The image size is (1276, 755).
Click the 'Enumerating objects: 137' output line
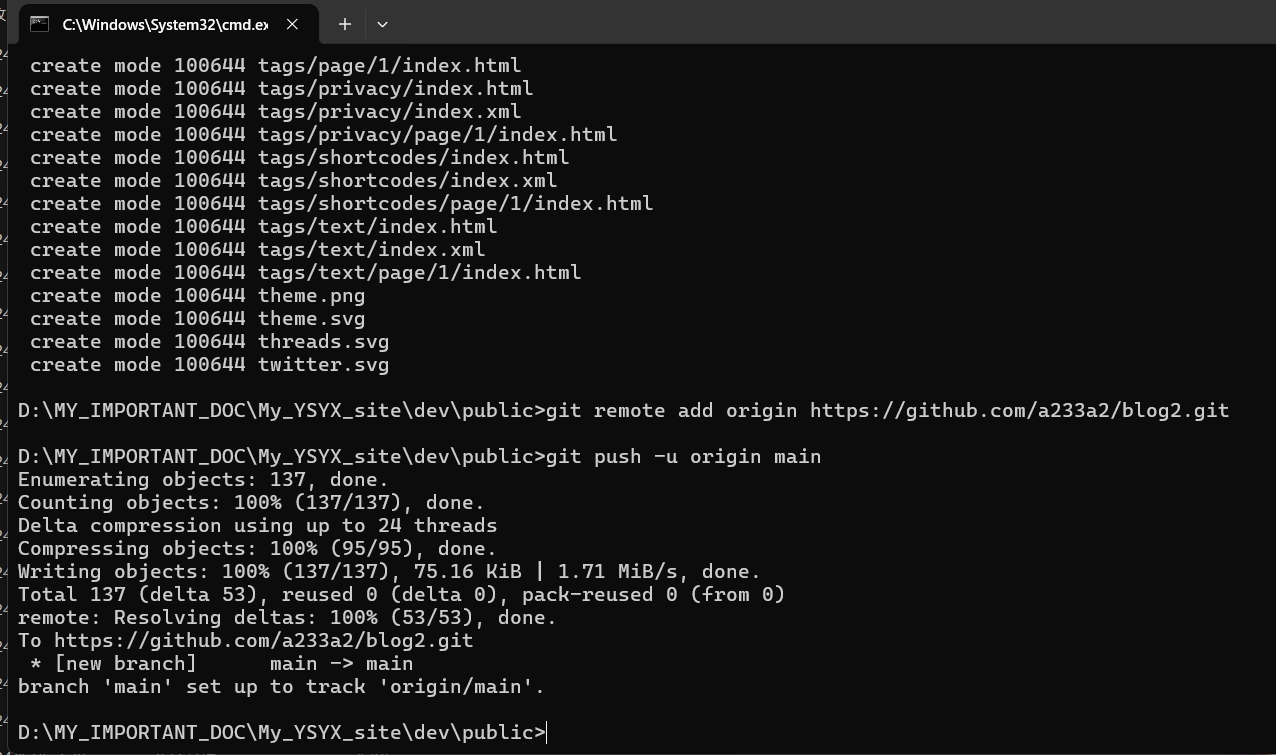click(x=203, y=480)
